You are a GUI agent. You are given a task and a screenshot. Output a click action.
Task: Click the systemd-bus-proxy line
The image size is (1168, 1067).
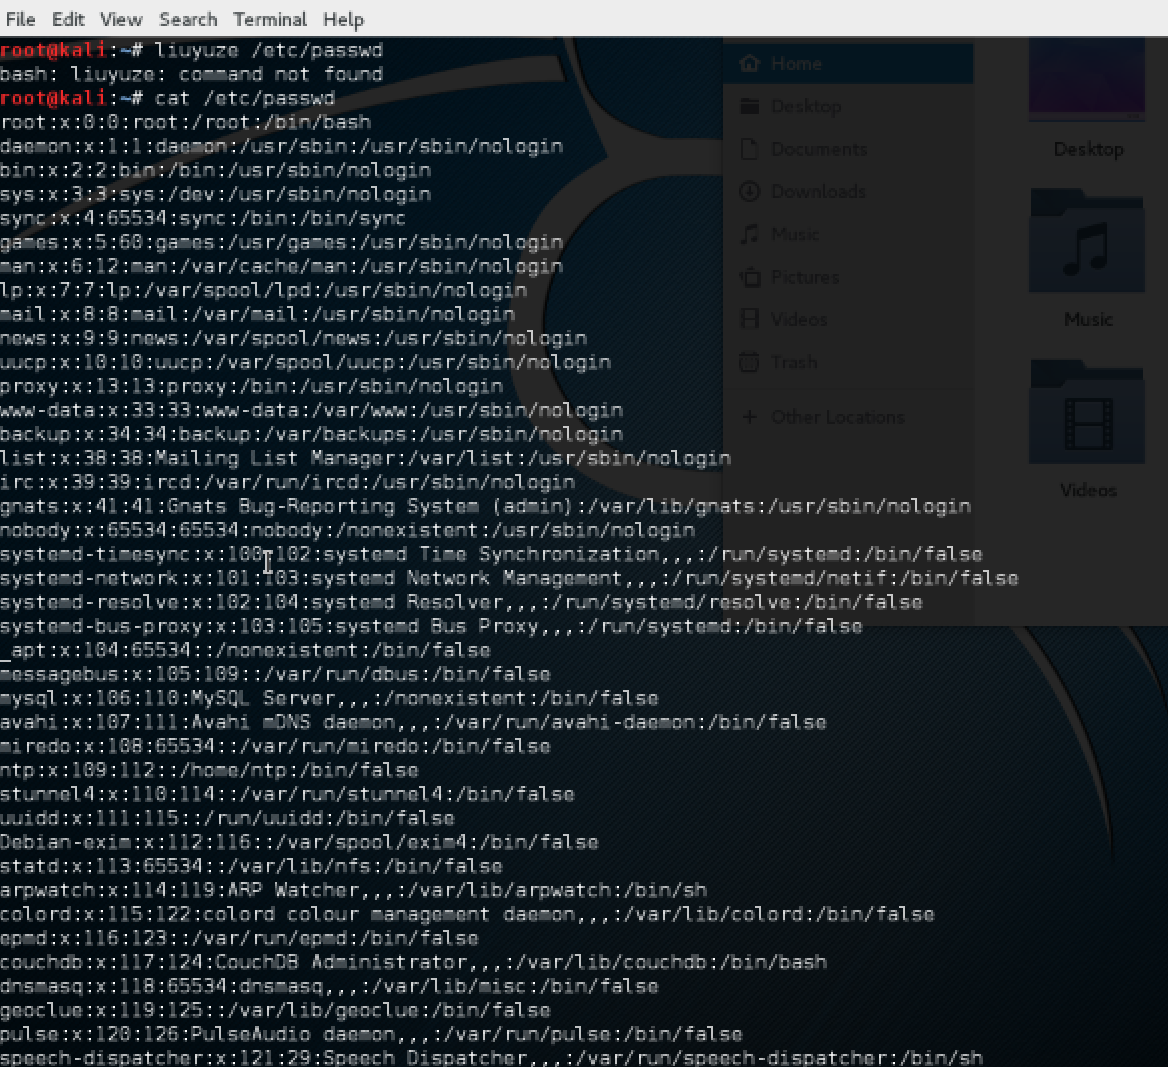431,626
